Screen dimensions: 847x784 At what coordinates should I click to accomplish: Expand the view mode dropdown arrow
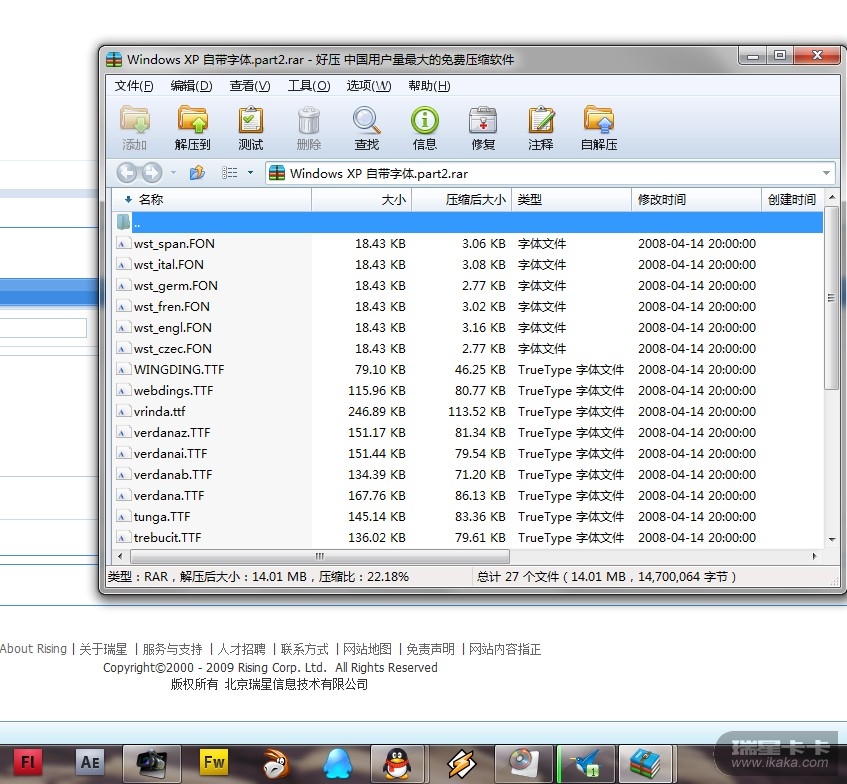250,173
